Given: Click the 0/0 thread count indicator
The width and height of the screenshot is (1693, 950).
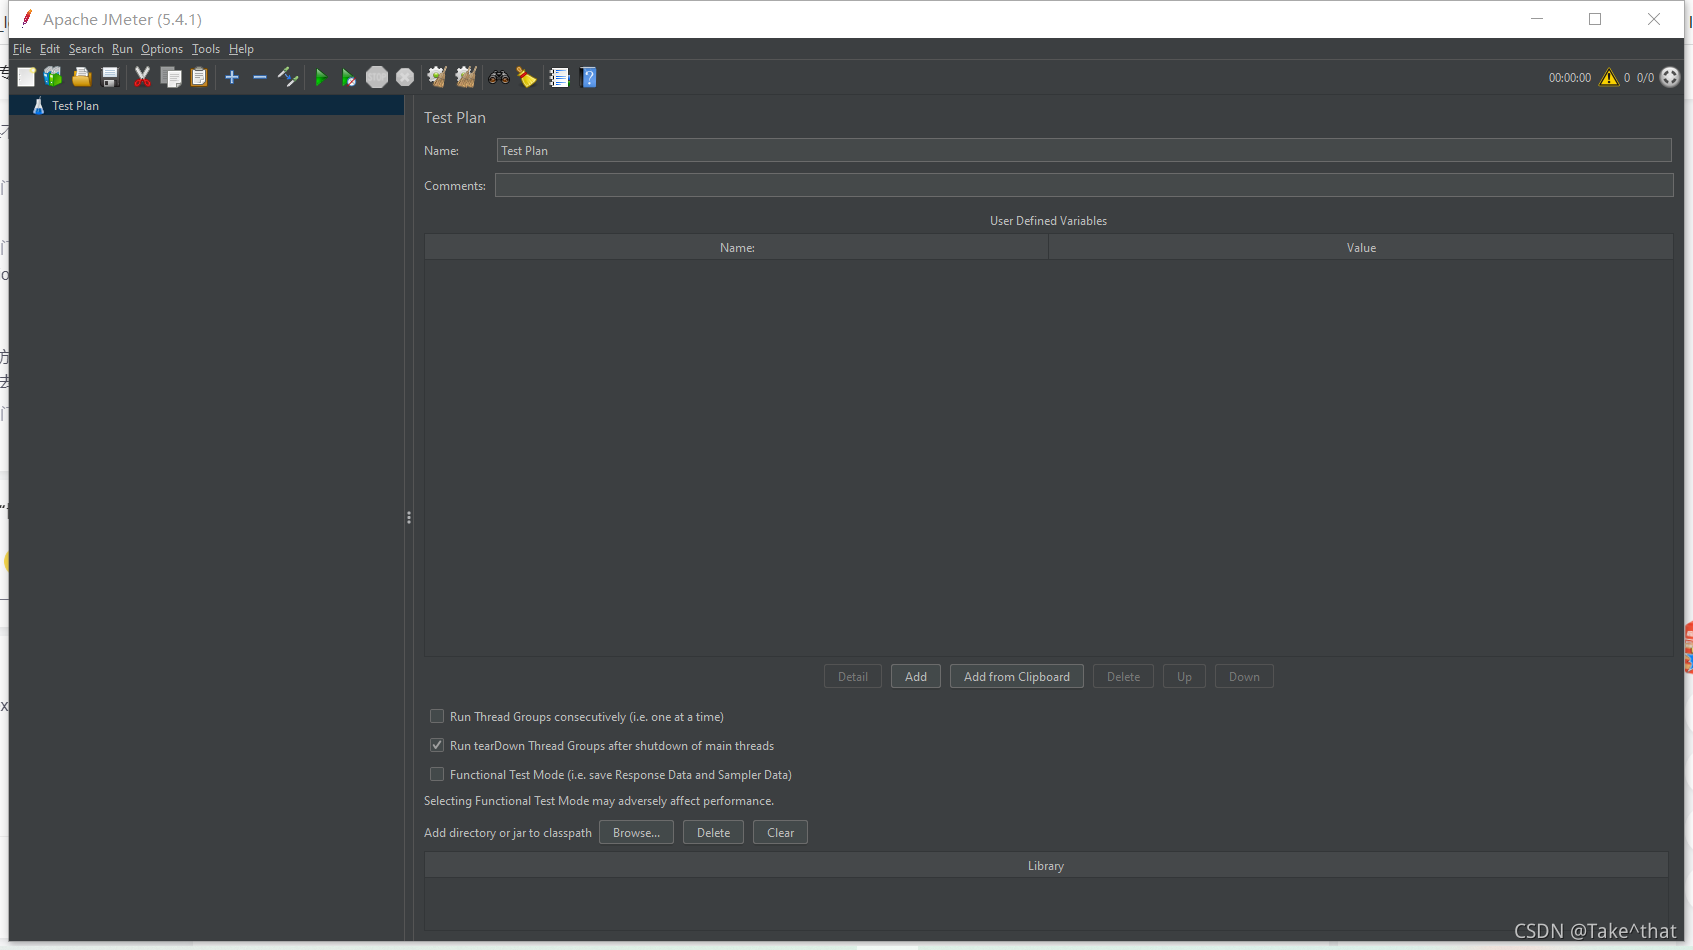Looking at the screenshot, I should coord(1645,78).
